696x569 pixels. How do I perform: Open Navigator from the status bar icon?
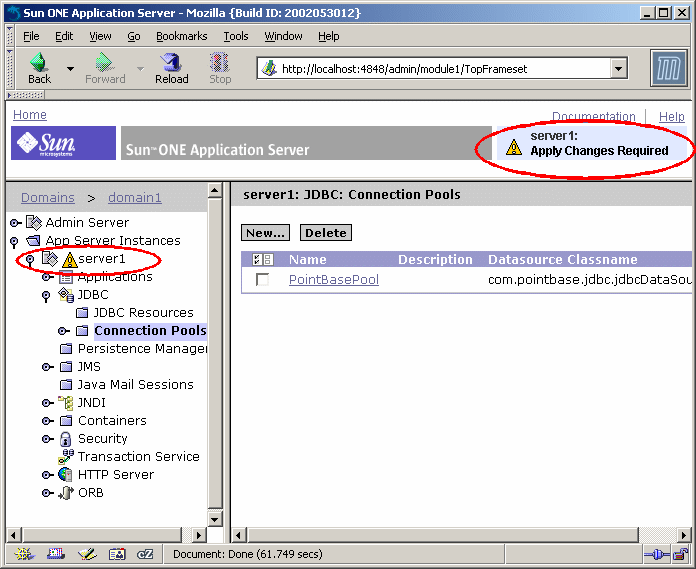click(x=24, y=553)
